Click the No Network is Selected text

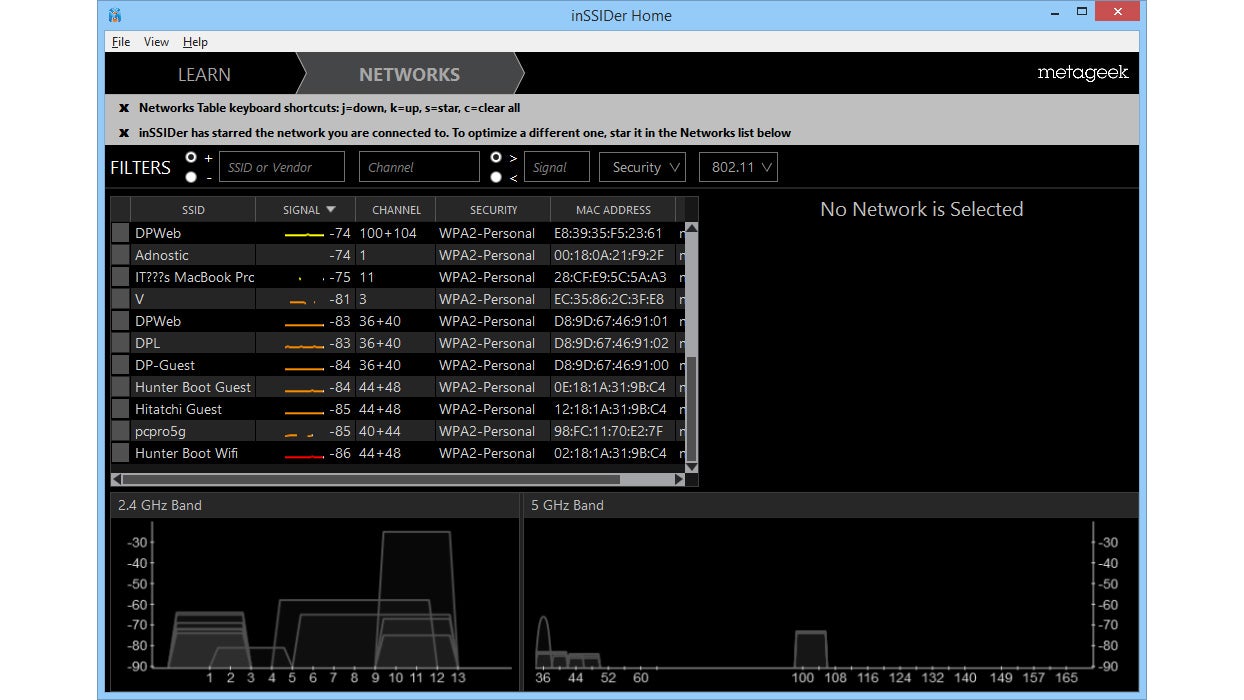pyautogui.click(x=921, y=209)
